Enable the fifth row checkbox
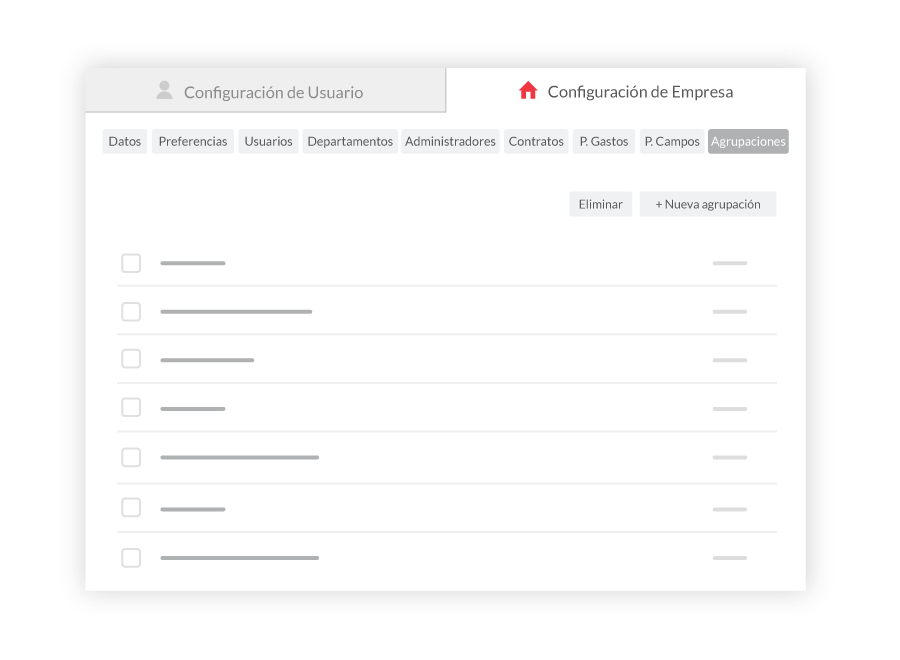Image resolution: width=900 pixels, height=660 pixels. tap(131, 457)
